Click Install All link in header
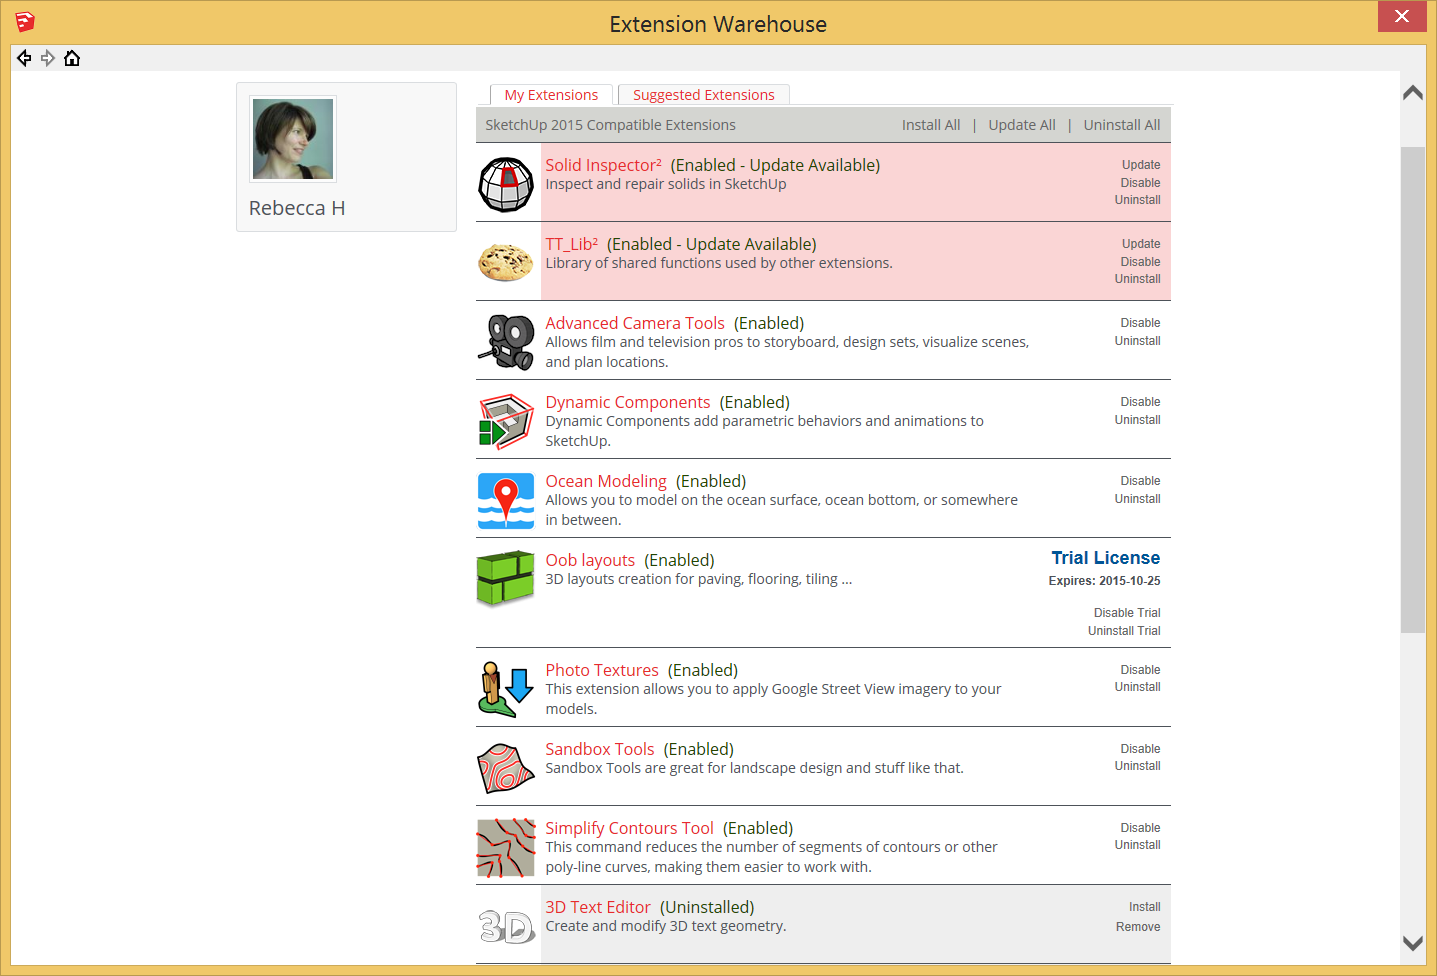 click(x=930, y=125)
